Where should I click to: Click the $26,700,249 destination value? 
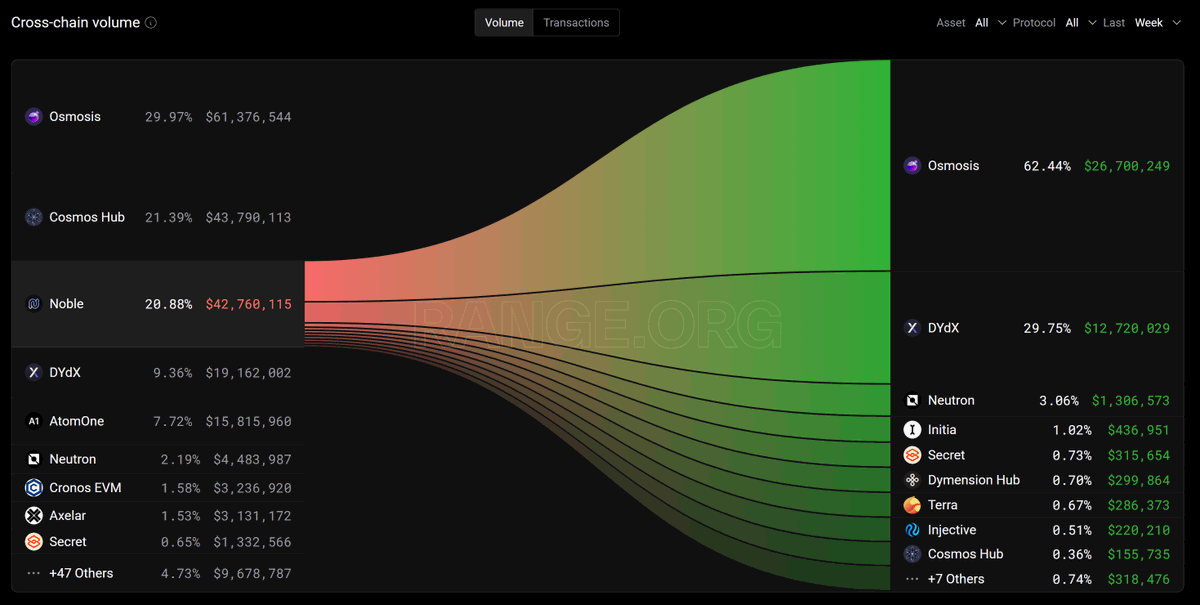(1127, 166)
